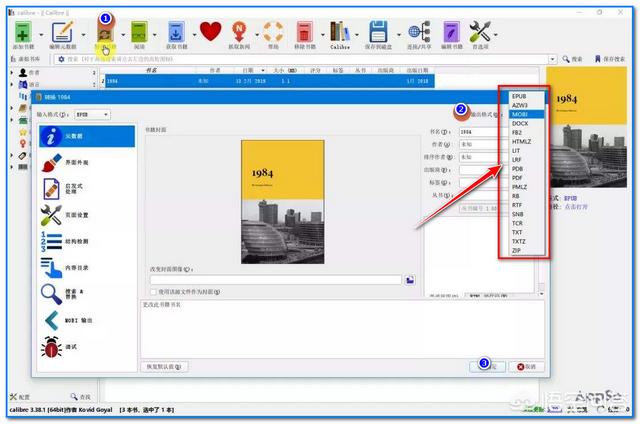
Task: Open the Save to disk dropdown arrow
Action: [399, 35]
